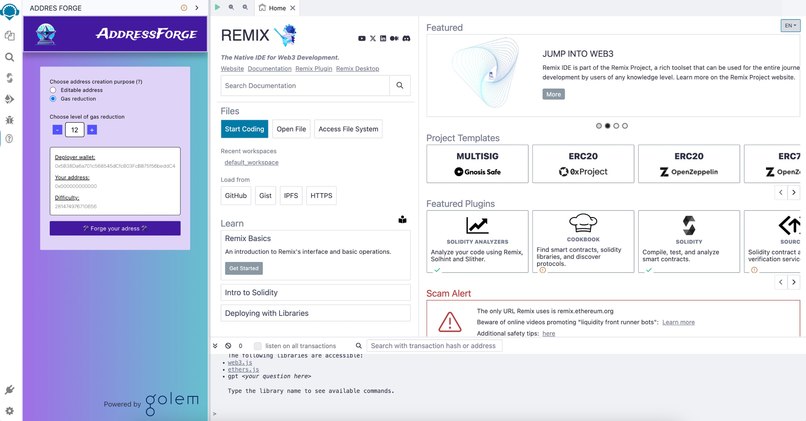
Task: Click the LearnEth book icon beside Learn
Action: [402, 219]
